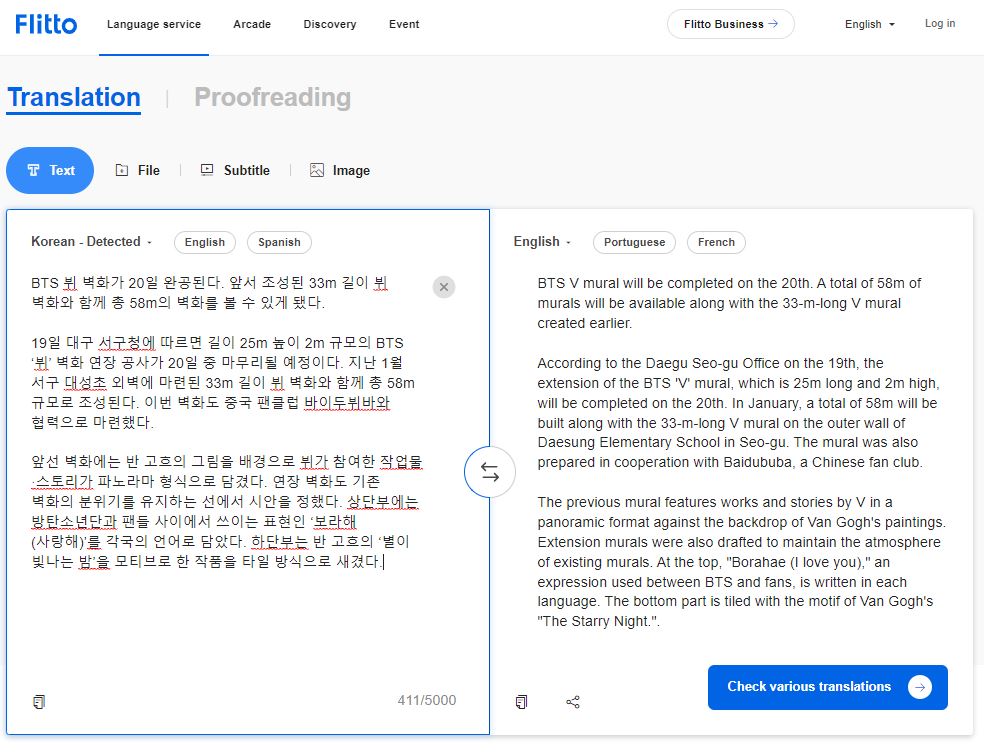This screenshot has height=753, width=984.
Task: Open the Discovery menu
Action: point(329,24)
